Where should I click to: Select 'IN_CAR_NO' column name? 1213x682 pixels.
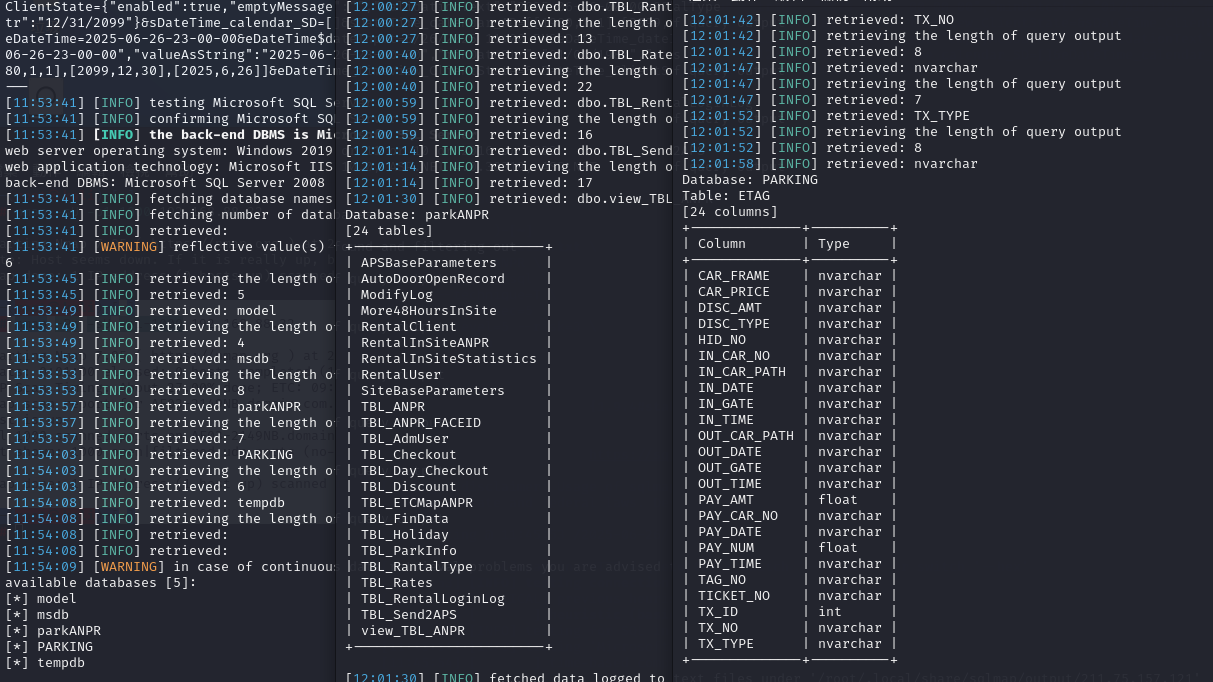pos(734,356)
